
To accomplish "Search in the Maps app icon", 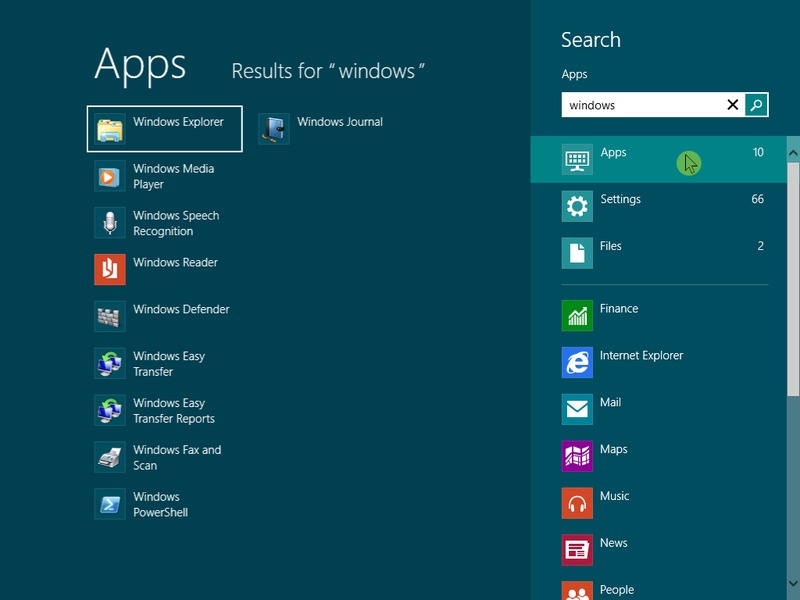I will [577, 456].
